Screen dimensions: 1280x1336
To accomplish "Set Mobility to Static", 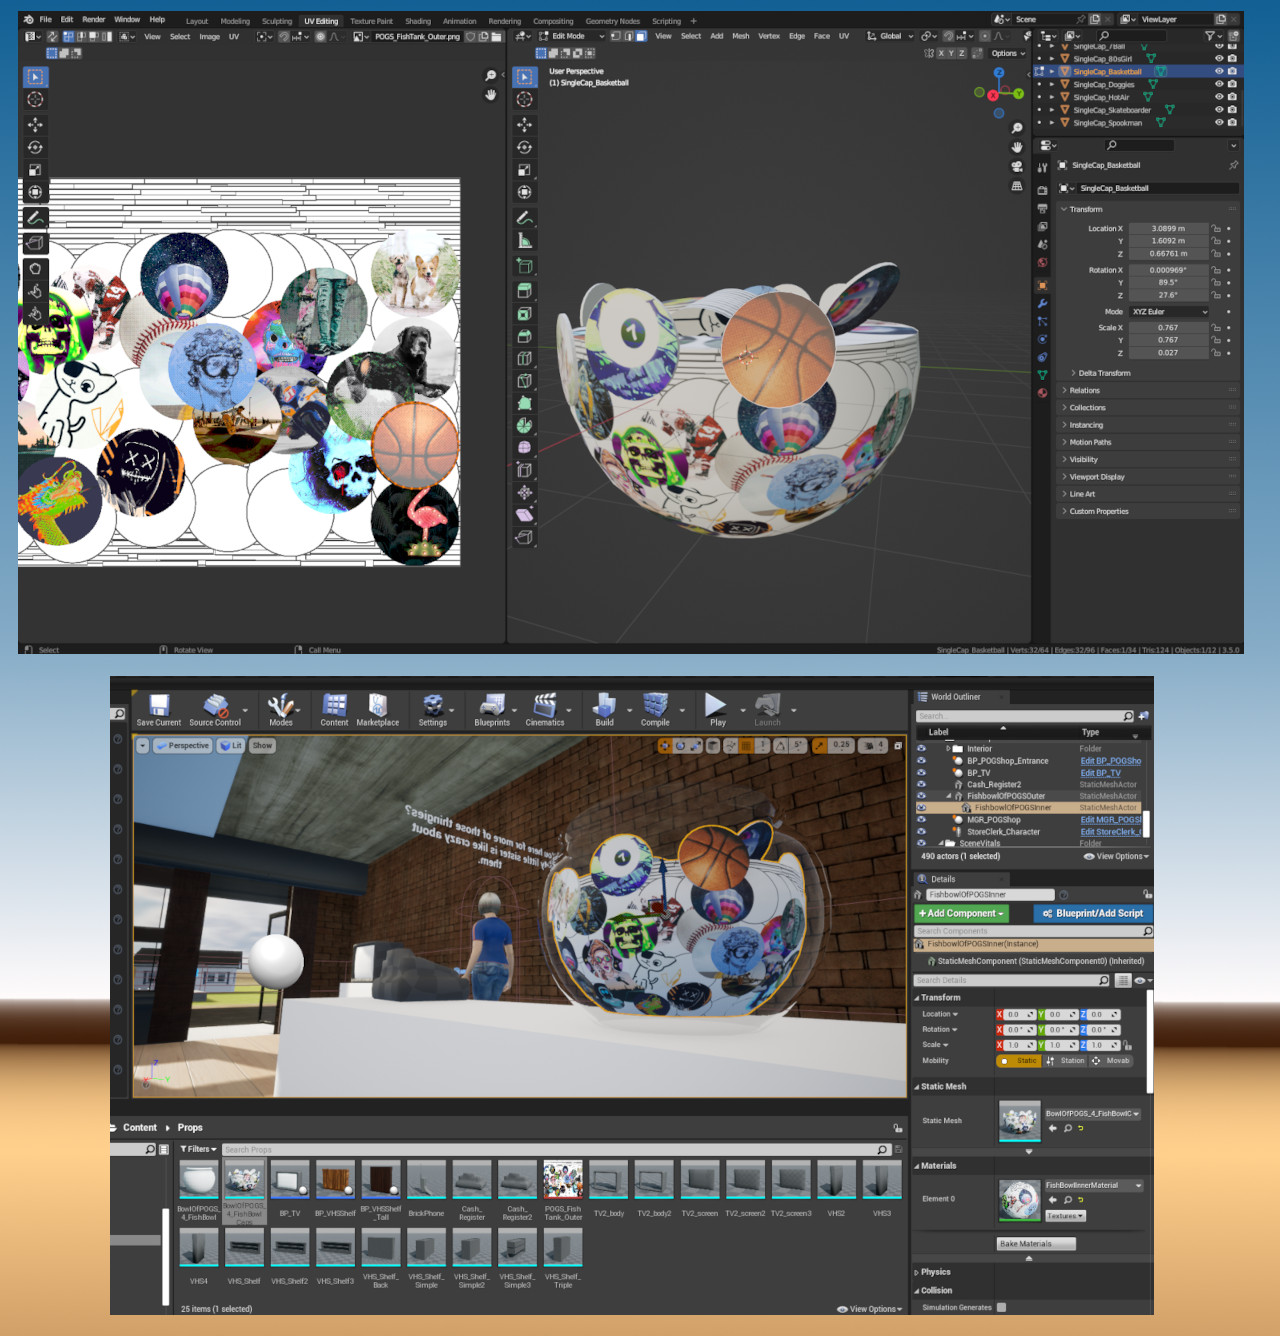I will 1019,1061.
